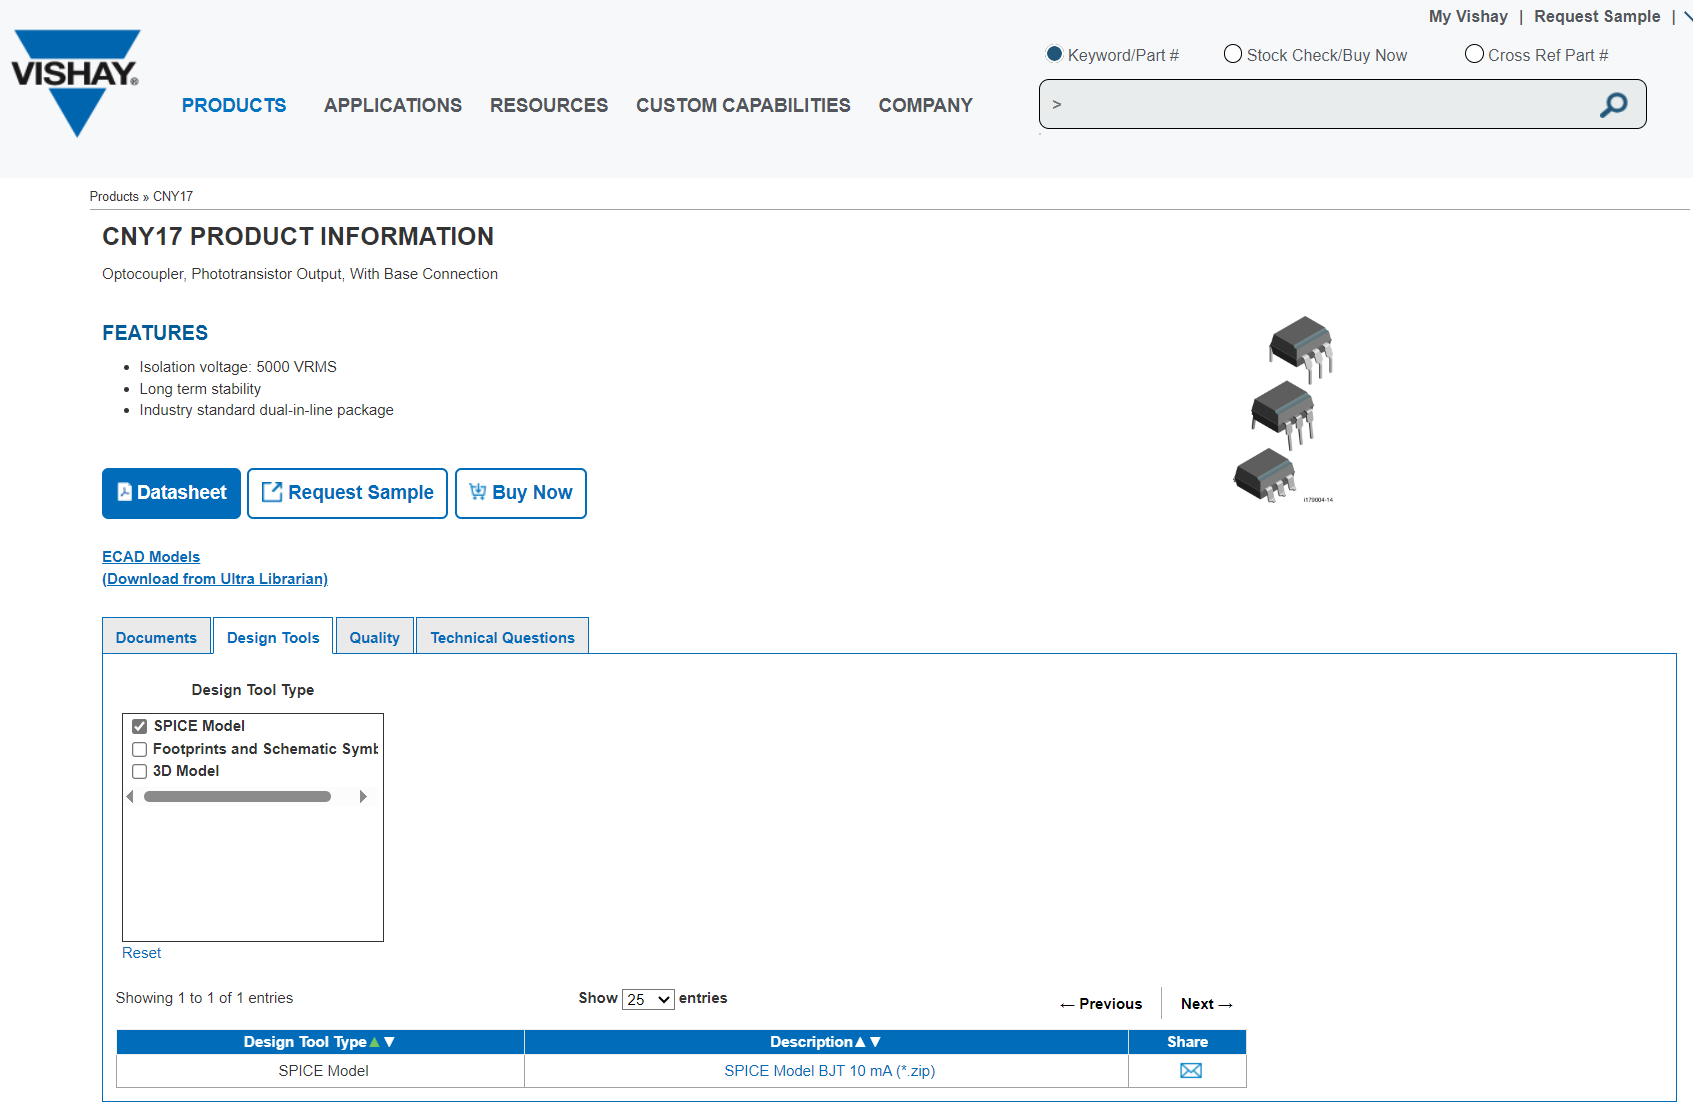
Task: Click the CNY17 optocoupler product image
Action: [x=1284, y=409]
